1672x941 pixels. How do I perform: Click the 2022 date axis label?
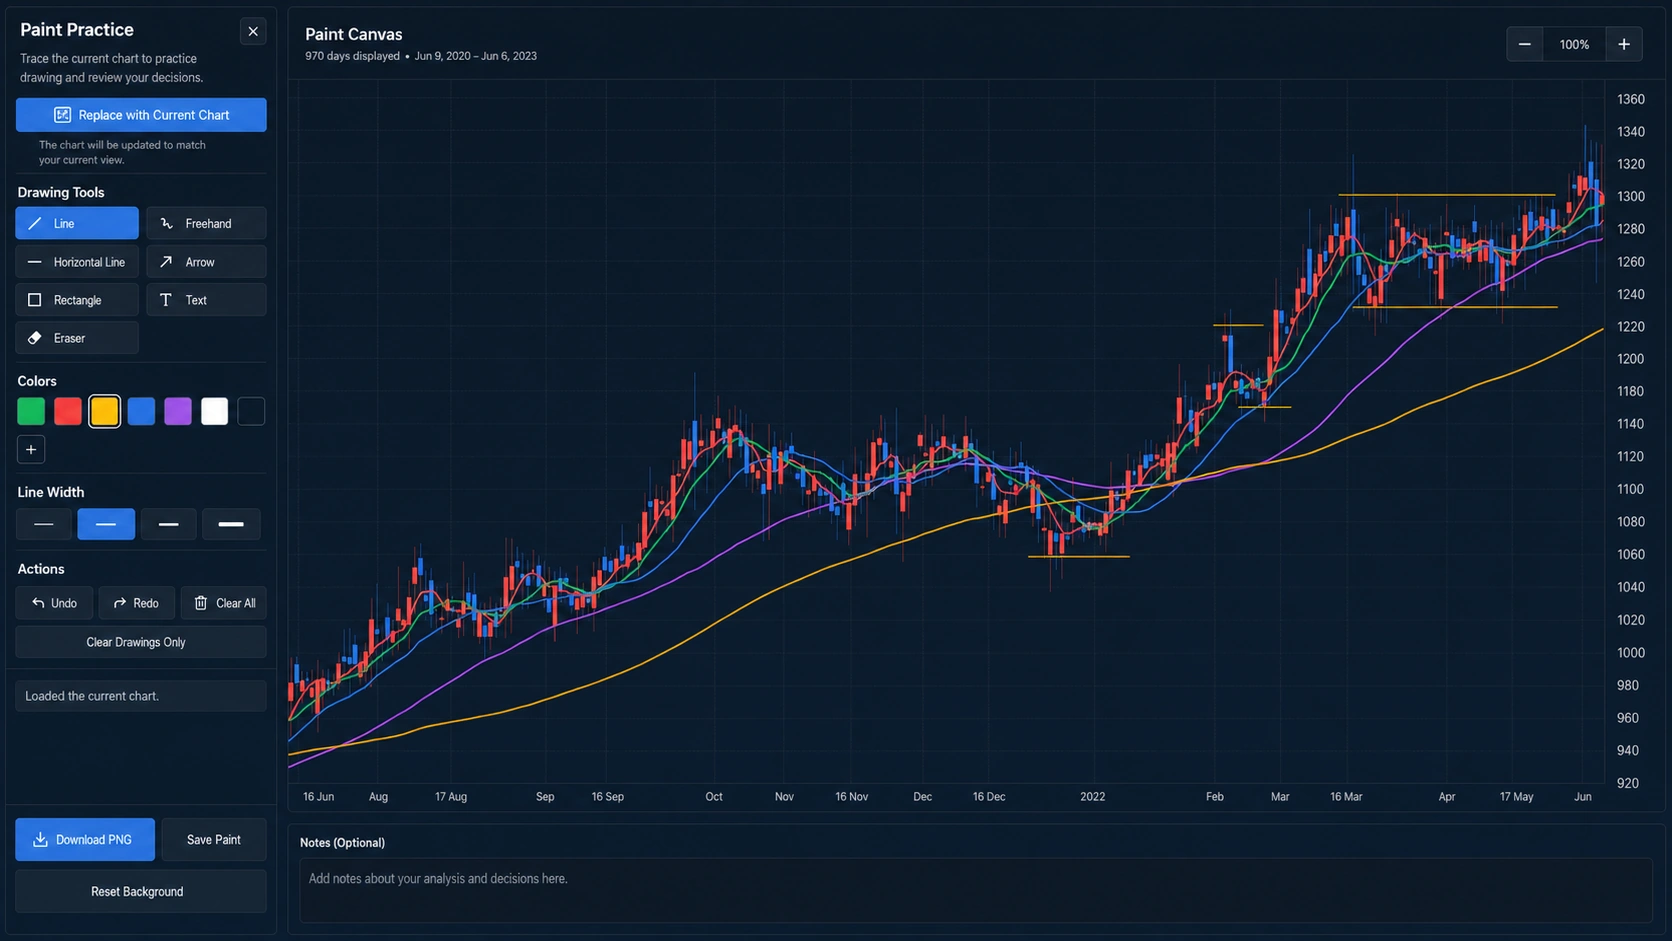[1092, 797]
